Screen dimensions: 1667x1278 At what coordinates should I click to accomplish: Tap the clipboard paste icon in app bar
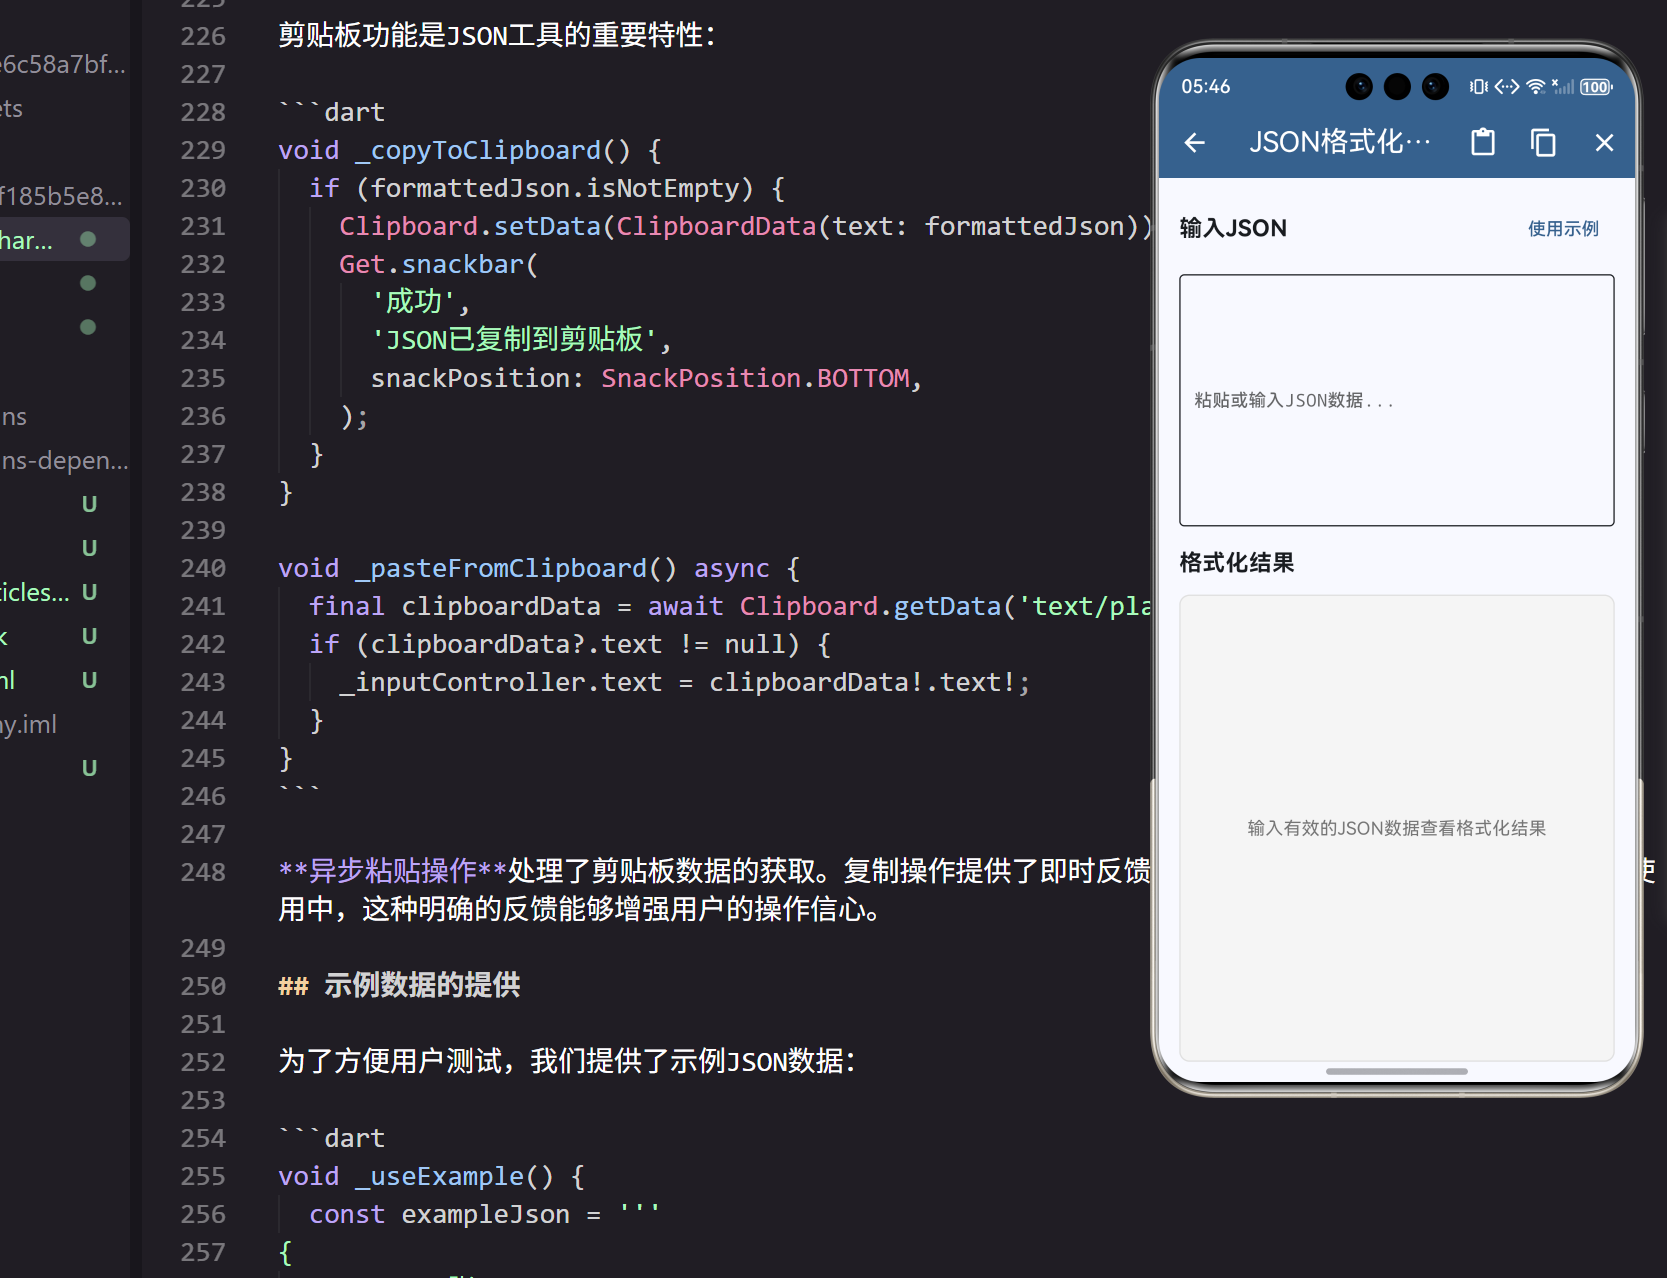[x=1483, y=143]
